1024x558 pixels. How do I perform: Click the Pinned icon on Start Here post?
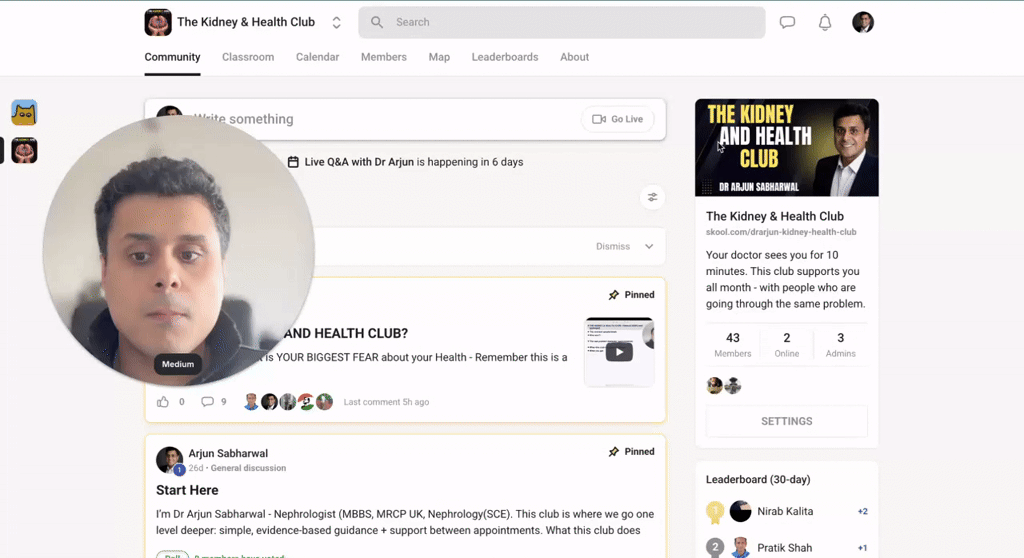tap(614, 451)
